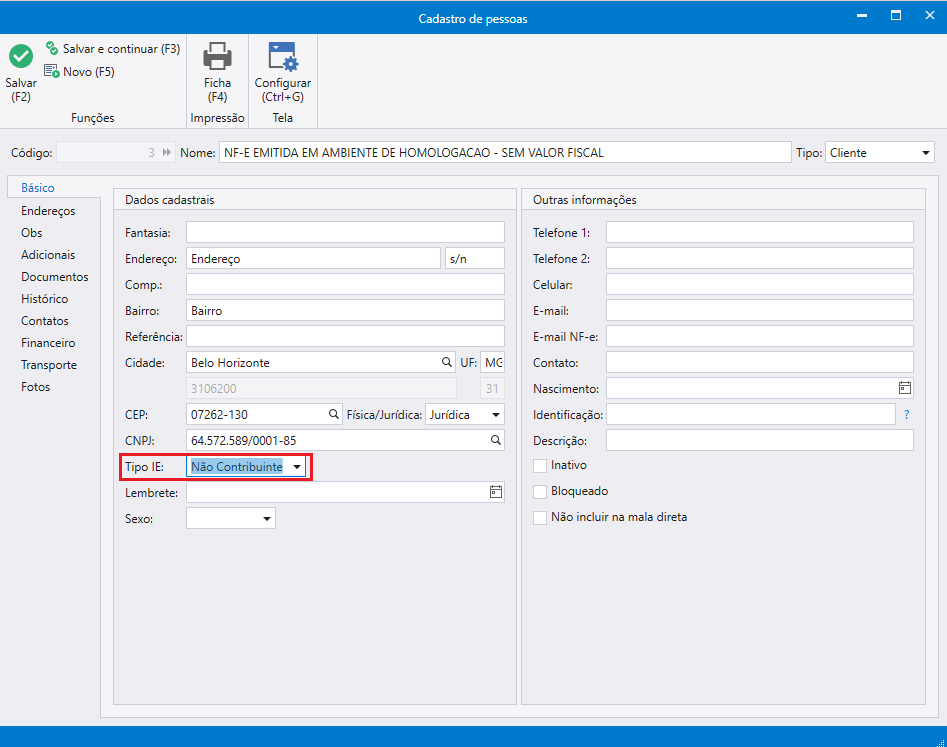Switch to the Contatos tab
Image resolution: width=947 pixels, height=747 pixels.
coord(45,321)
